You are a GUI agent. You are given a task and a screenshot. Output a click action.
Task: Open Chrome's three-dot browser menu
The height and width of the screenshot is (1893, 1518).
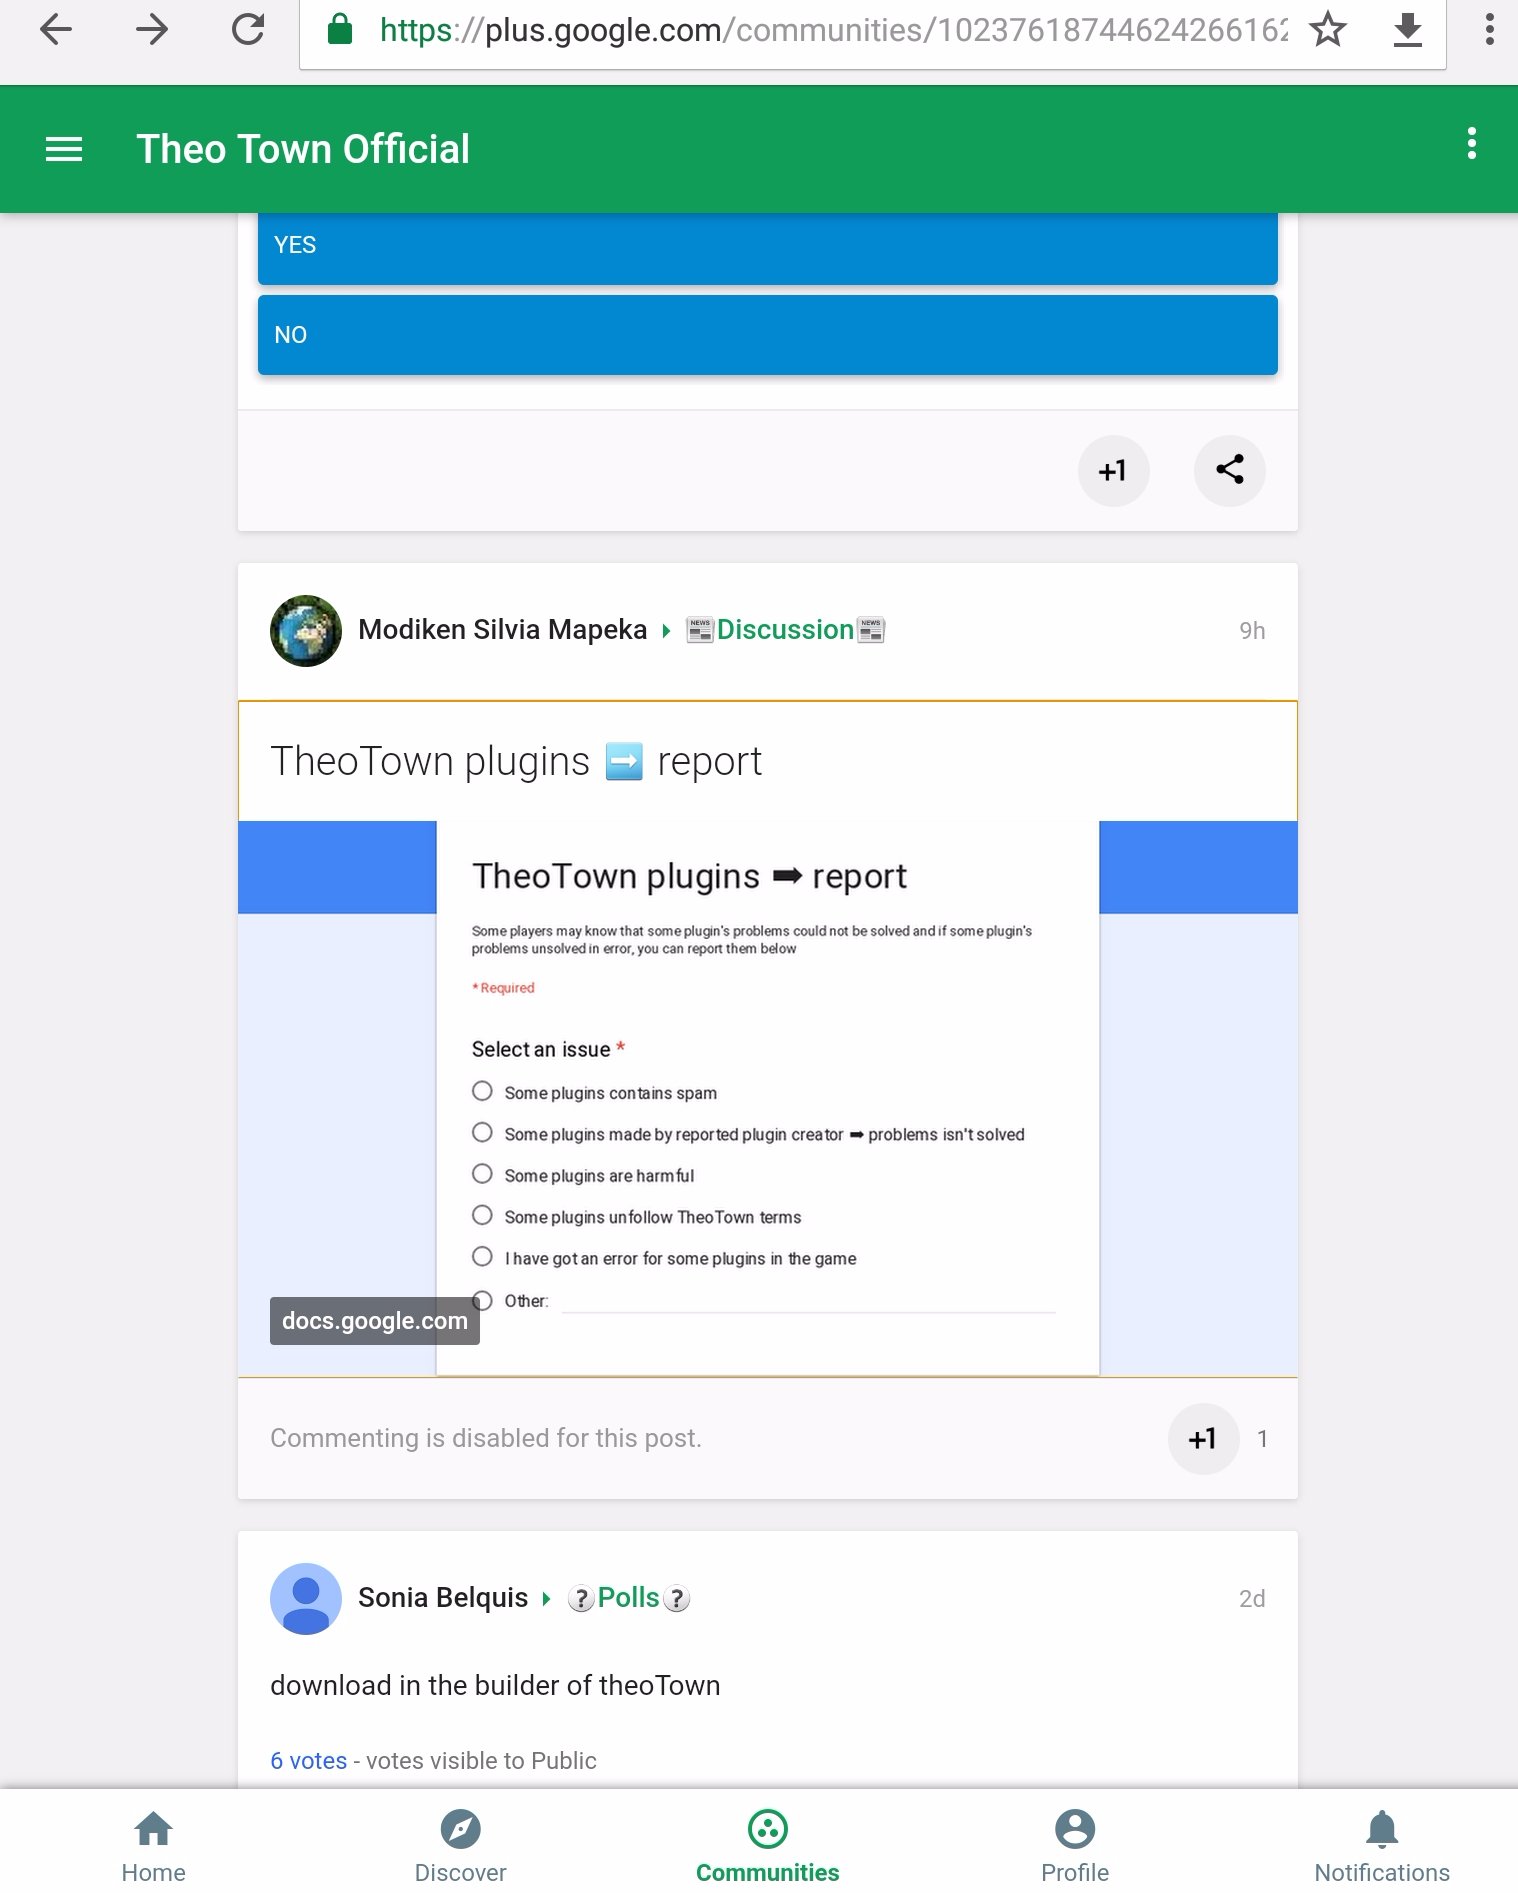1489,29
